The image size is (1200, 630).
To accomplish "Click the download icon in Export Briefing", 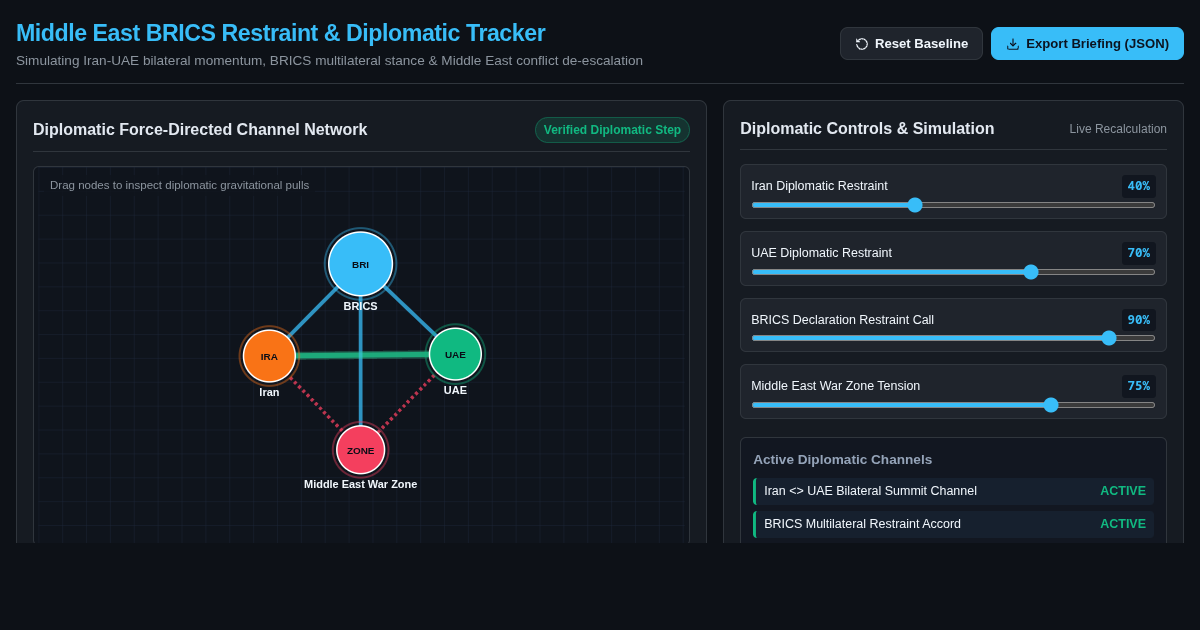I will point(1013,44).
